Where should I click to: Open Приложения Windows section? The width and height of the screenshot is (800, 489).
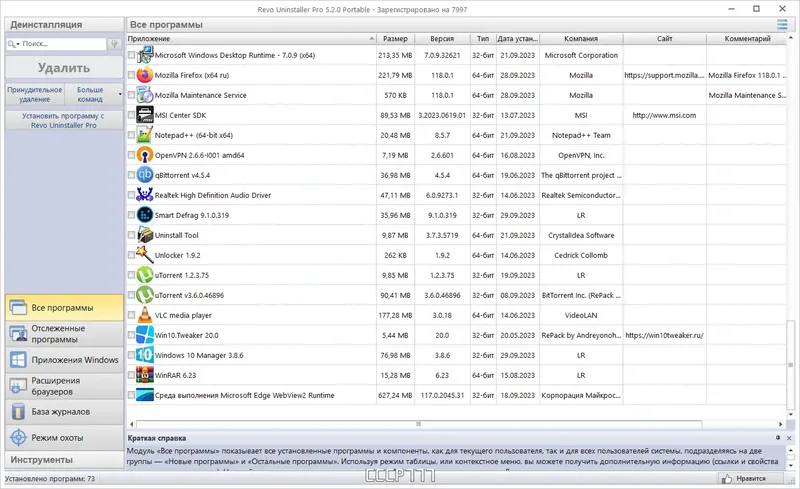point(64,360)
